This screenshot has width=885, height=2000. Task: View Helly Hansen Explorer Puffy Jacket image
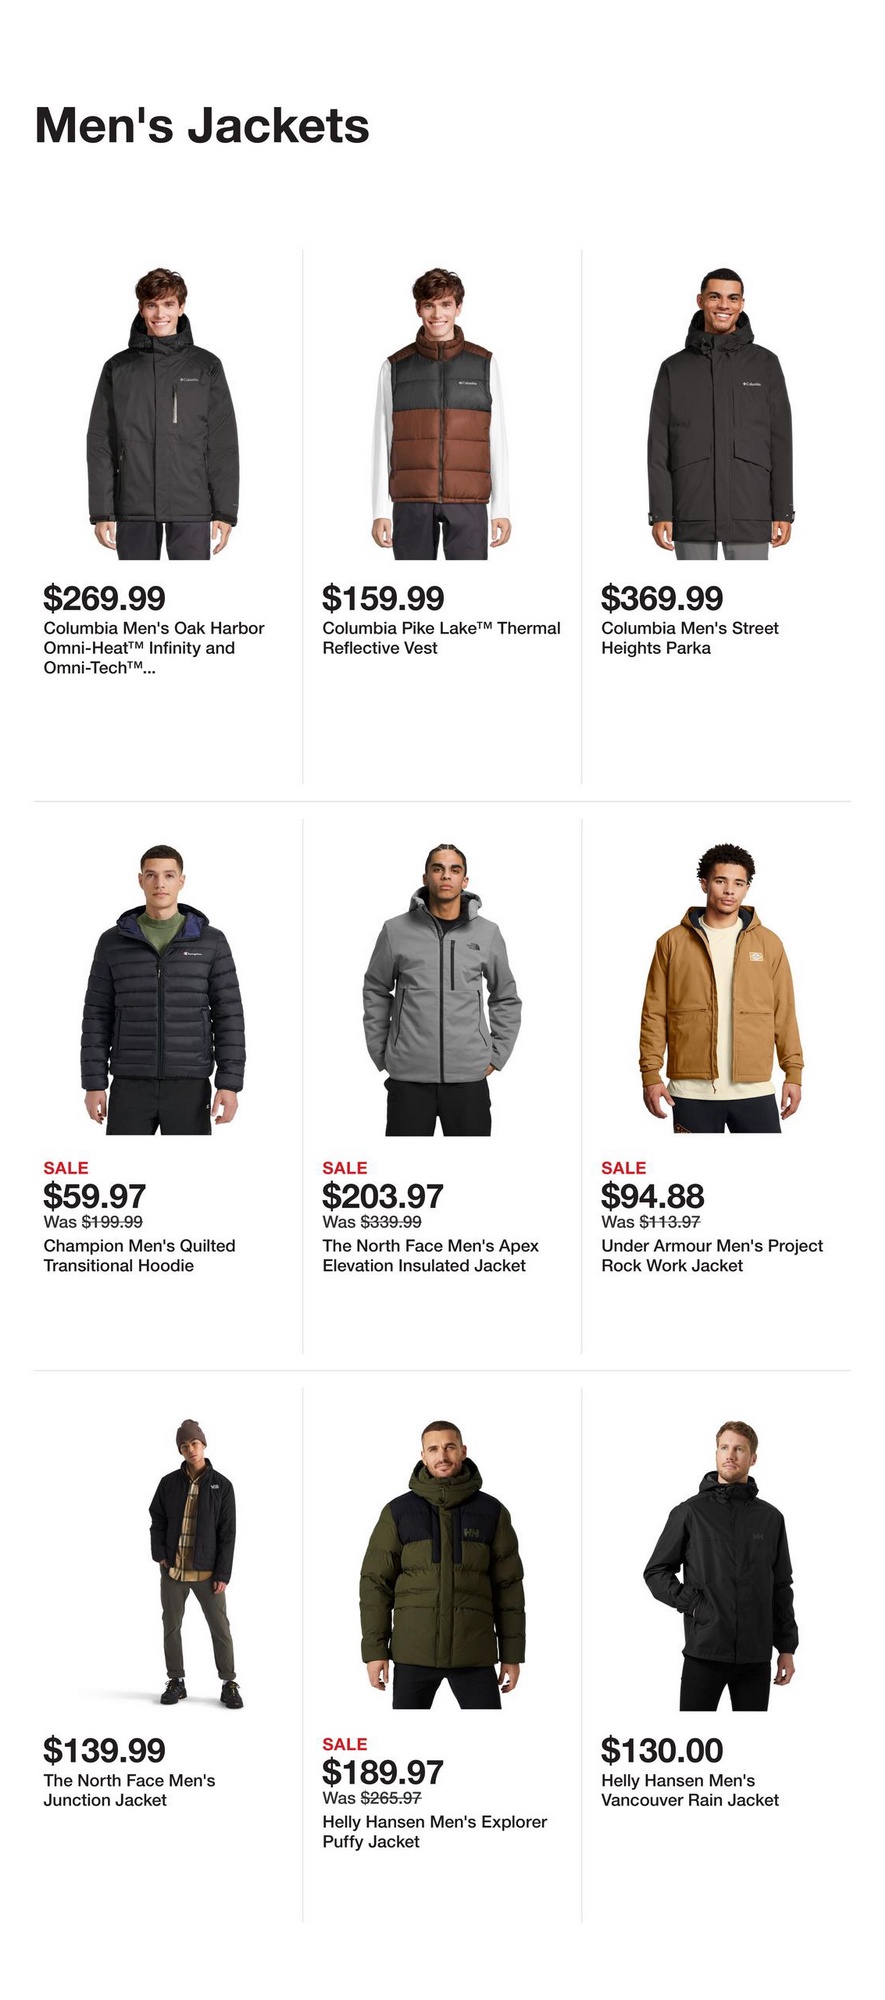pos(441,1563)
